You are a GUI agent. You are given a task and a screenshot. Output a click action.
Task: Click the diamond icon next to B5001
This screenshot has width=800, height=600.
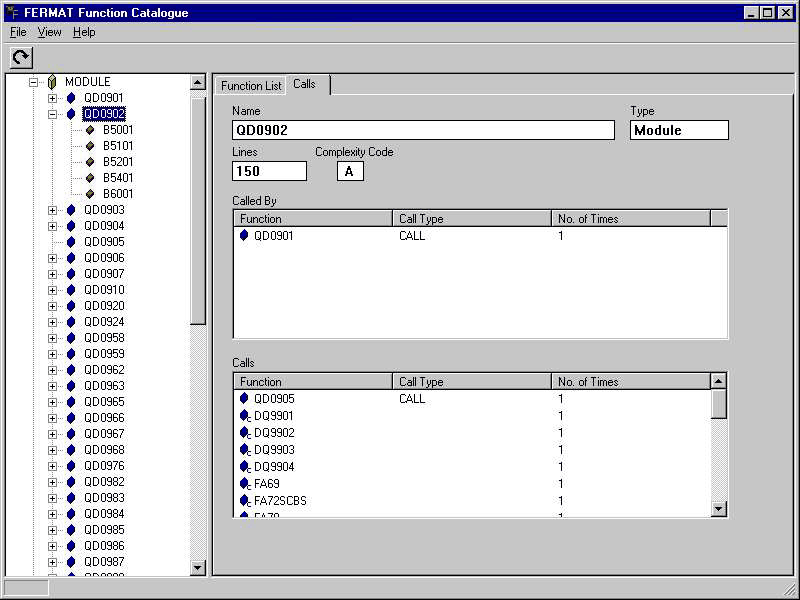click(90, 130)
